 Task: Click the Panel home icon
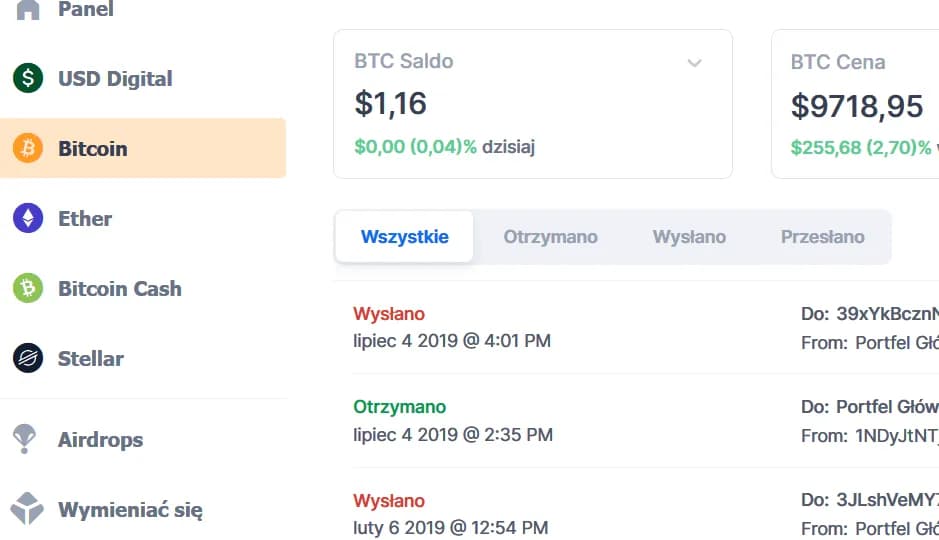[x=28, y=9]
